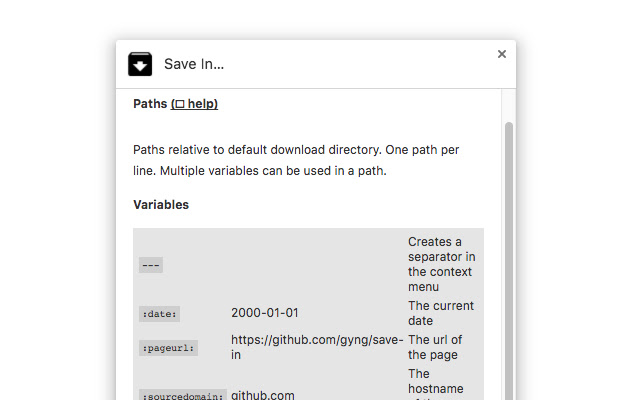Image resolution: width=640 pixels, height=400 pixels.
Task: Click the Variables heading
Action: click(x=161, y=205)
